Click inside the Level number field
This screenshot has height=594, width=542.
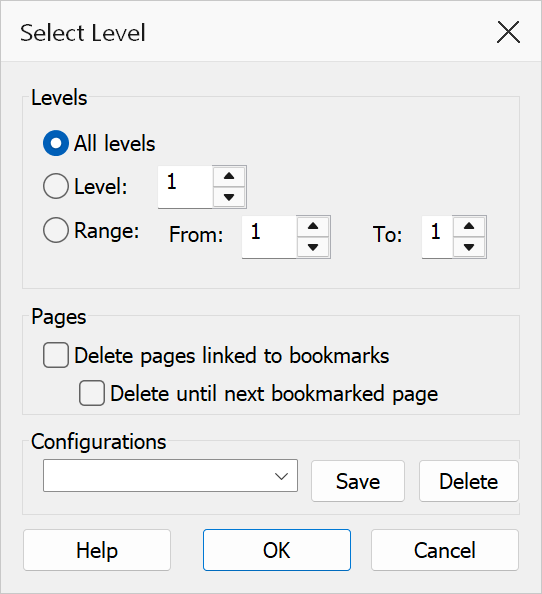click(185, 187)
